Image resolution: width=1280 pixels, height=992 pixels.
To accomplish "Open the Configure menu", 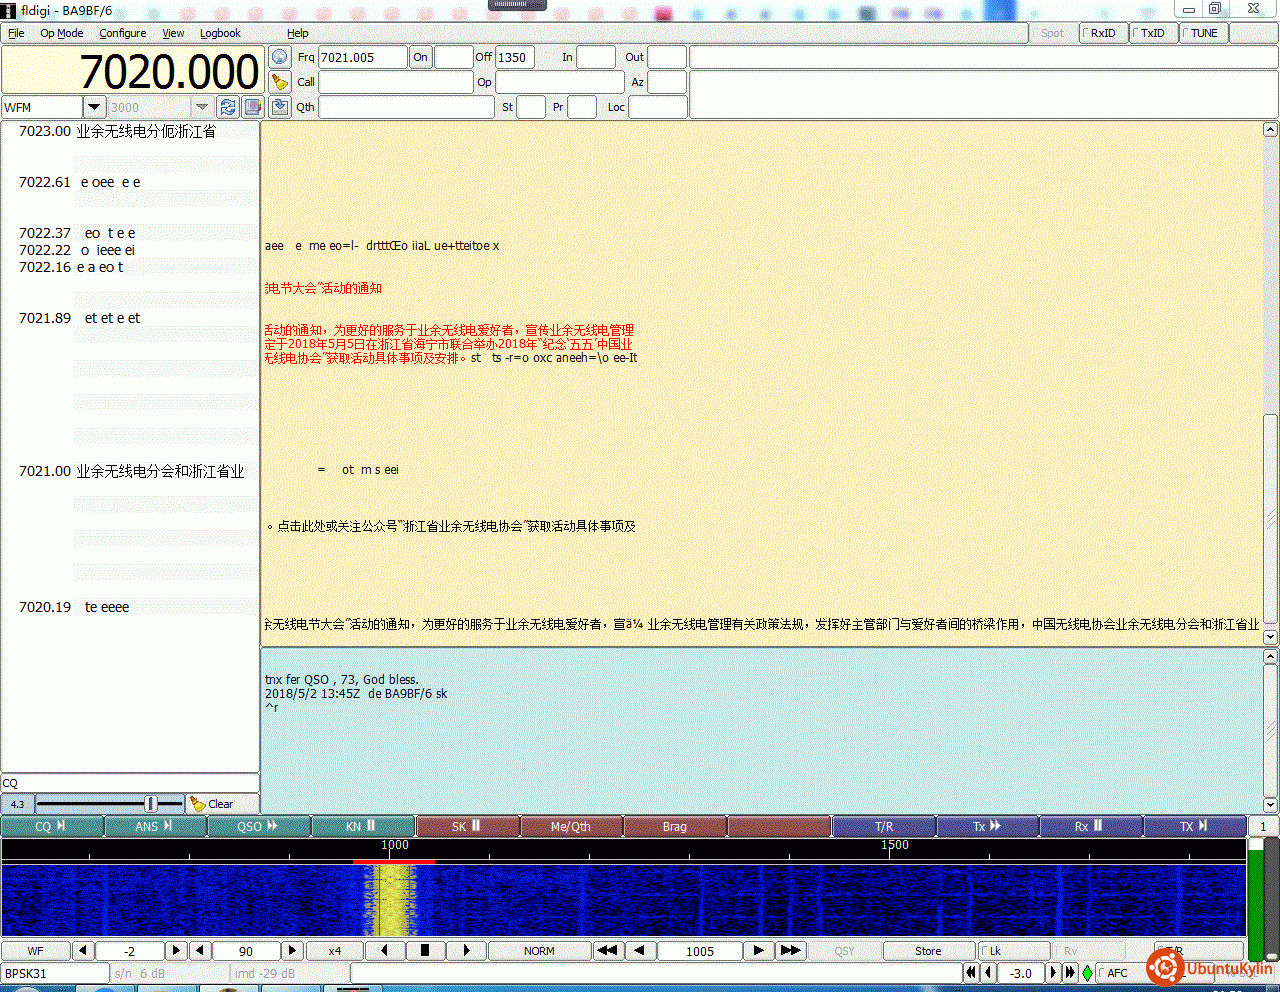I will [122, 33].
